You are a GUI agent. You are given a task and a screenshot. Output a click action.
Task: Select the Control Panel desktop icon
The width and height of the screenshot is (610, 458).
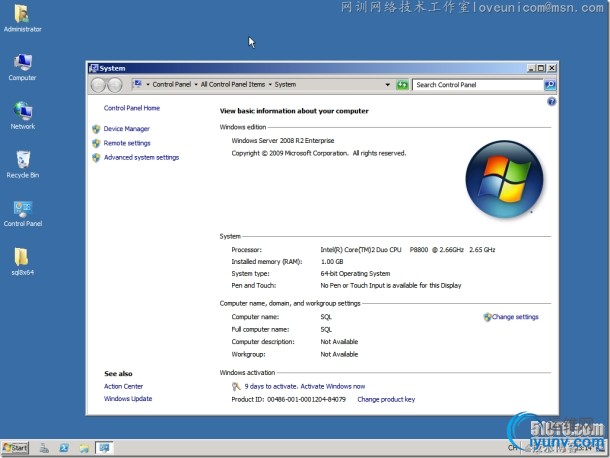point(23,213)
